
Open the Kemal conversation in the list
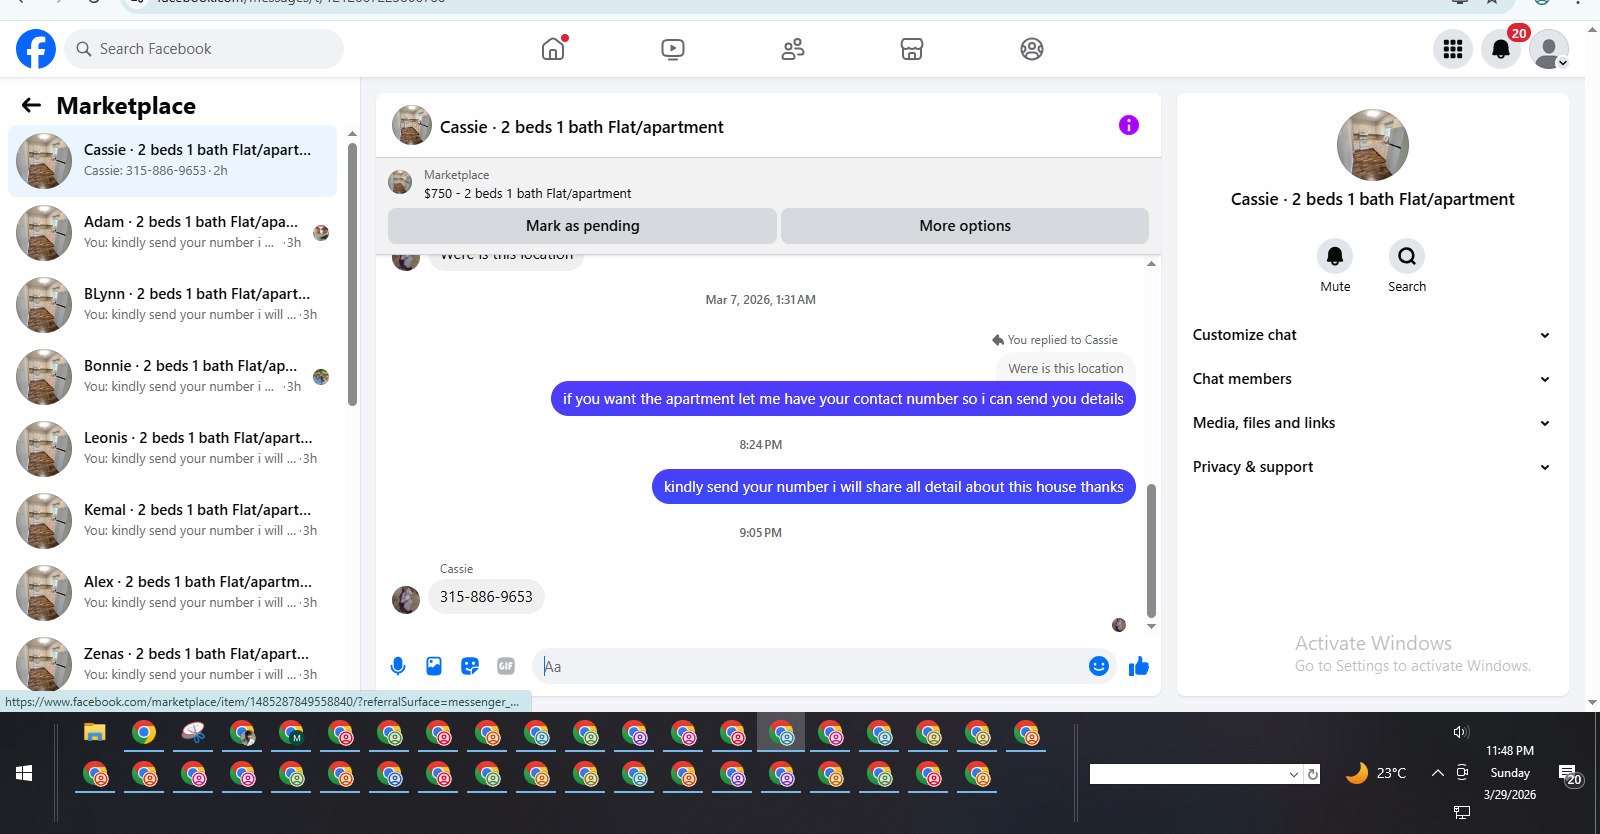pyautogui.click(x=172, y=521)
